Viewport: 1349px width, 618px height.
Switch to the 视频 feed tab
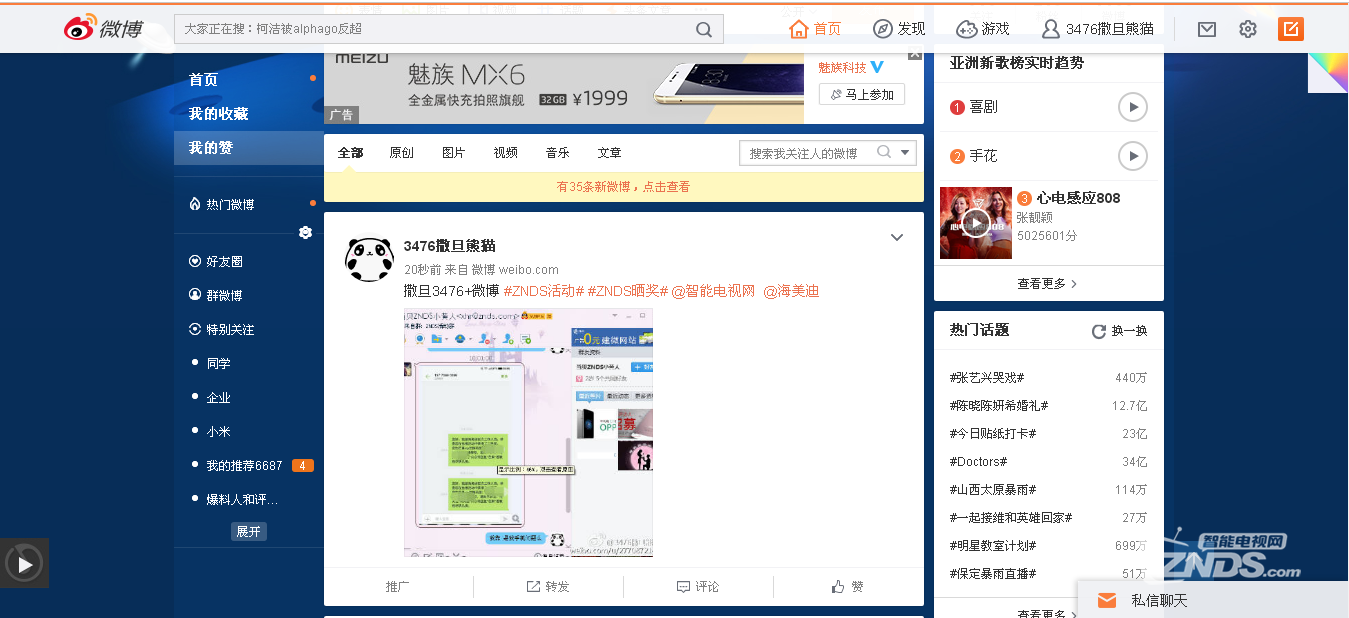click(505, 153)
